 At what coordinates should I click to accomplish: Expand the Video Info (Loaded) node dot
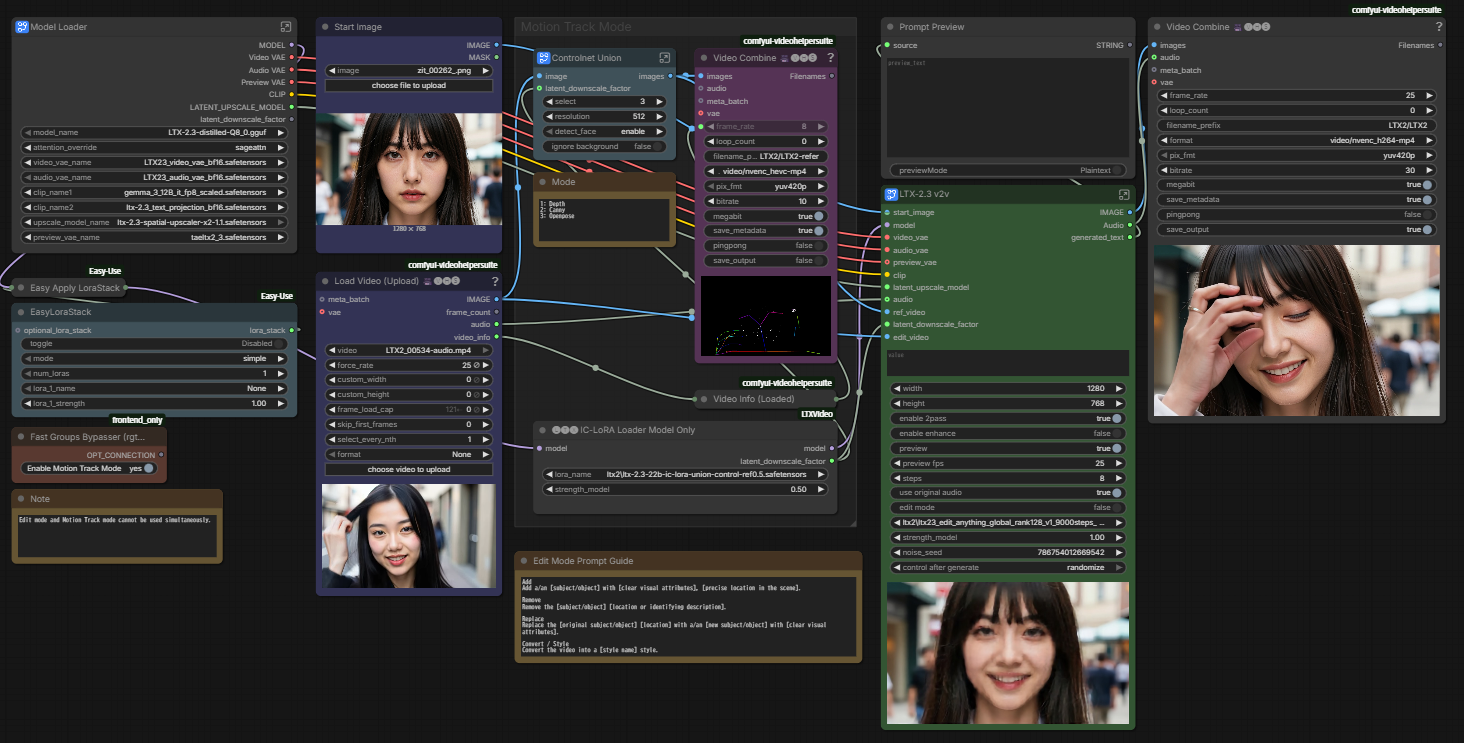[703, 399]
